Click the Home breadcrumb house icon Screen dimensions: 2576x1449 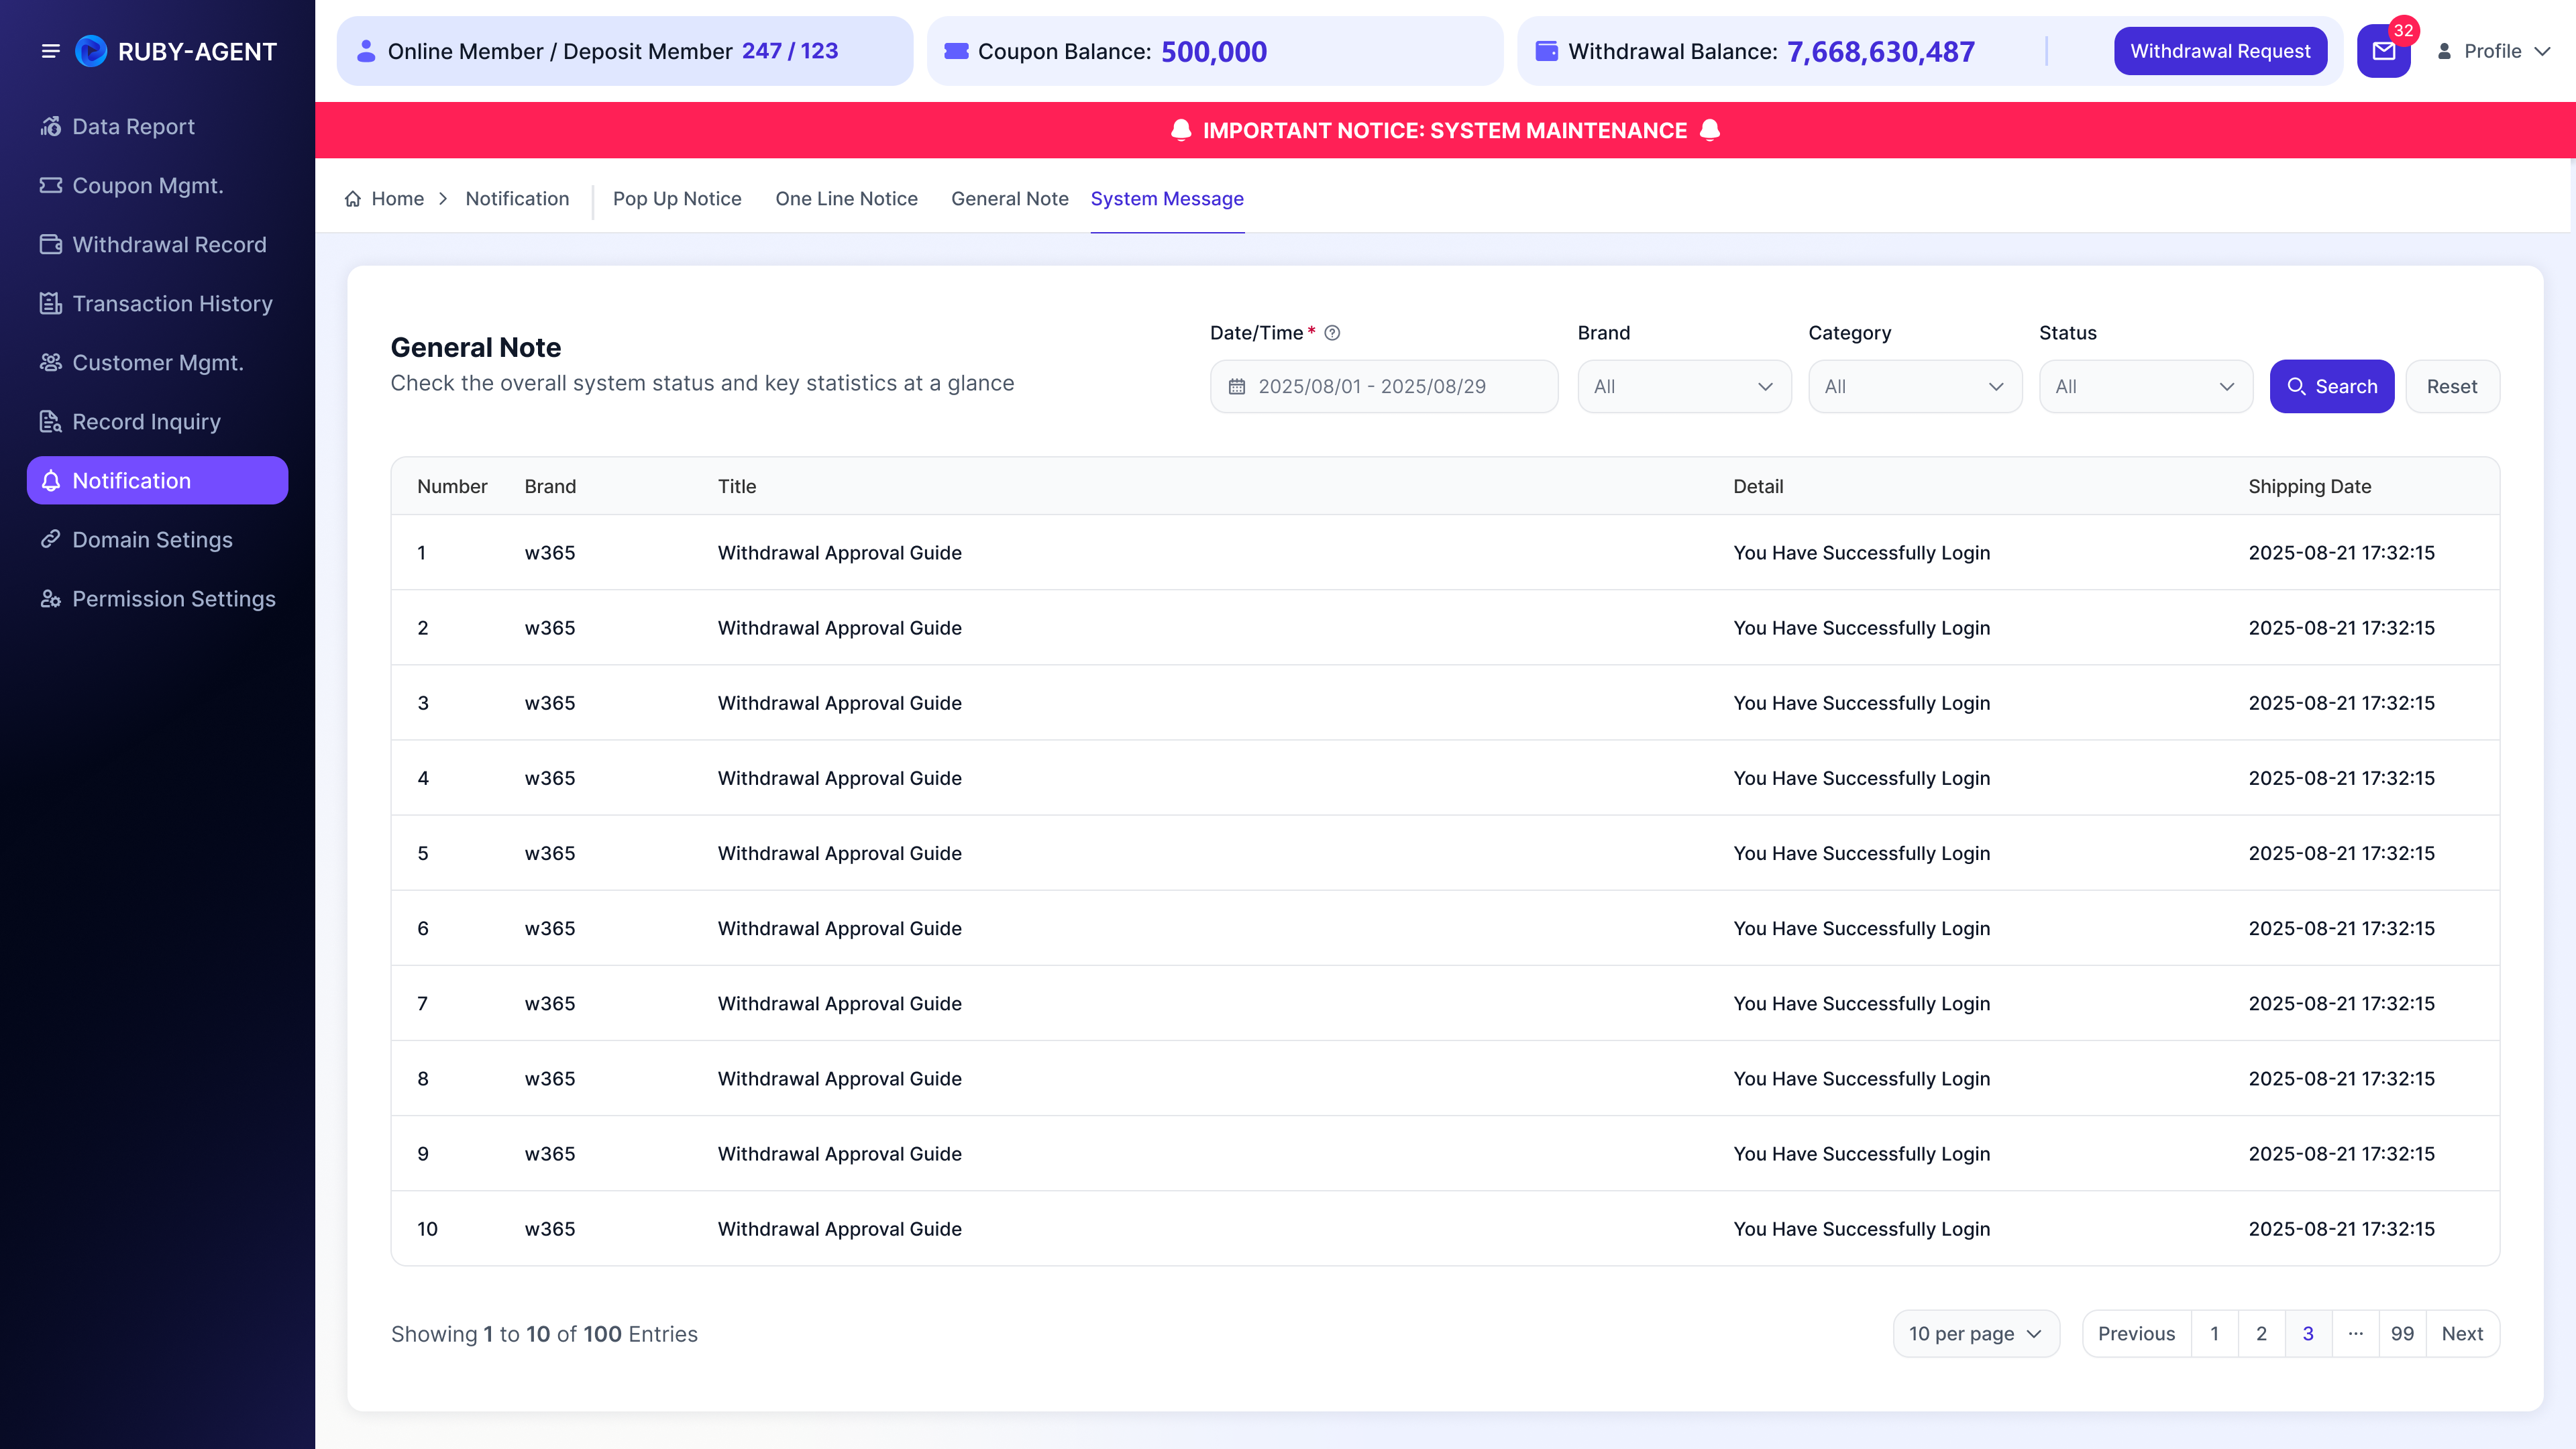point(353,199)
